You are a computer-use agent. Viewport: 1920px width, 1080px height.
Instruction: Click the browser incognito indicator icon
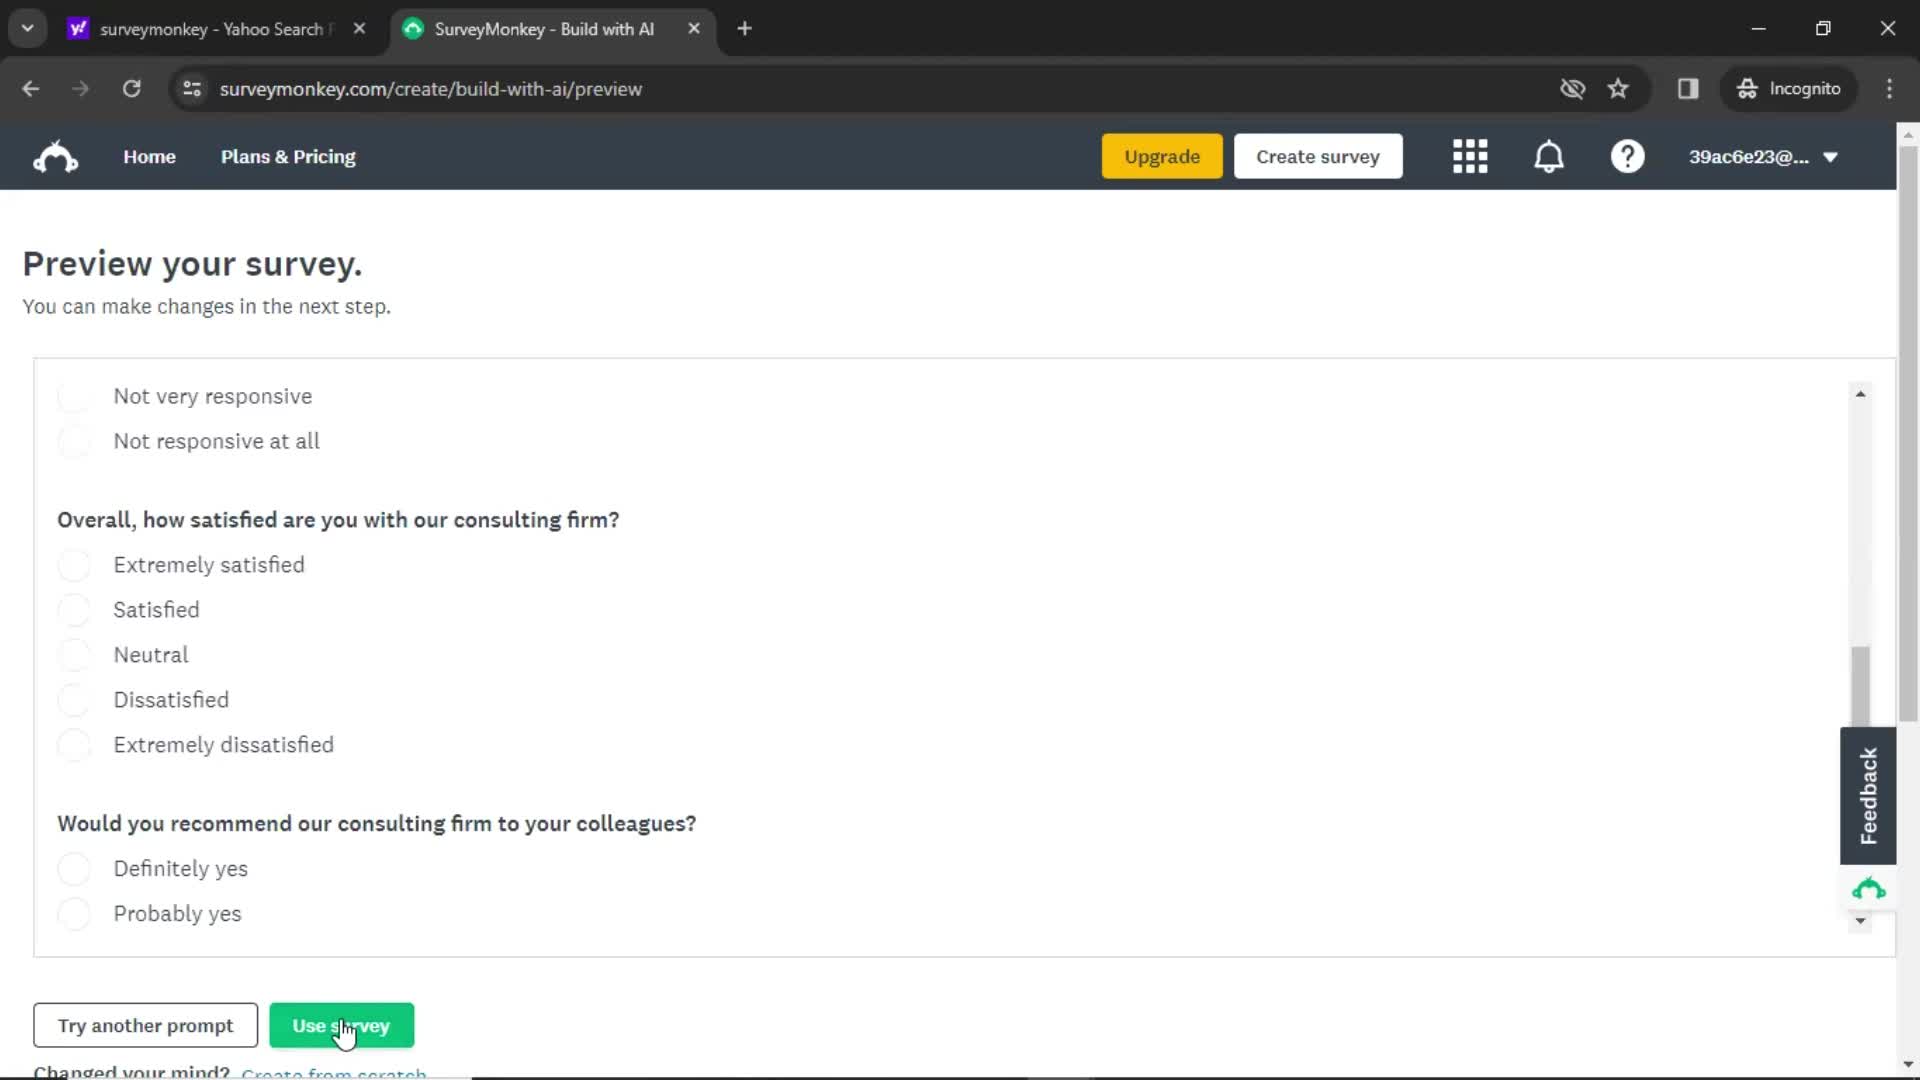coord(1745,88)
